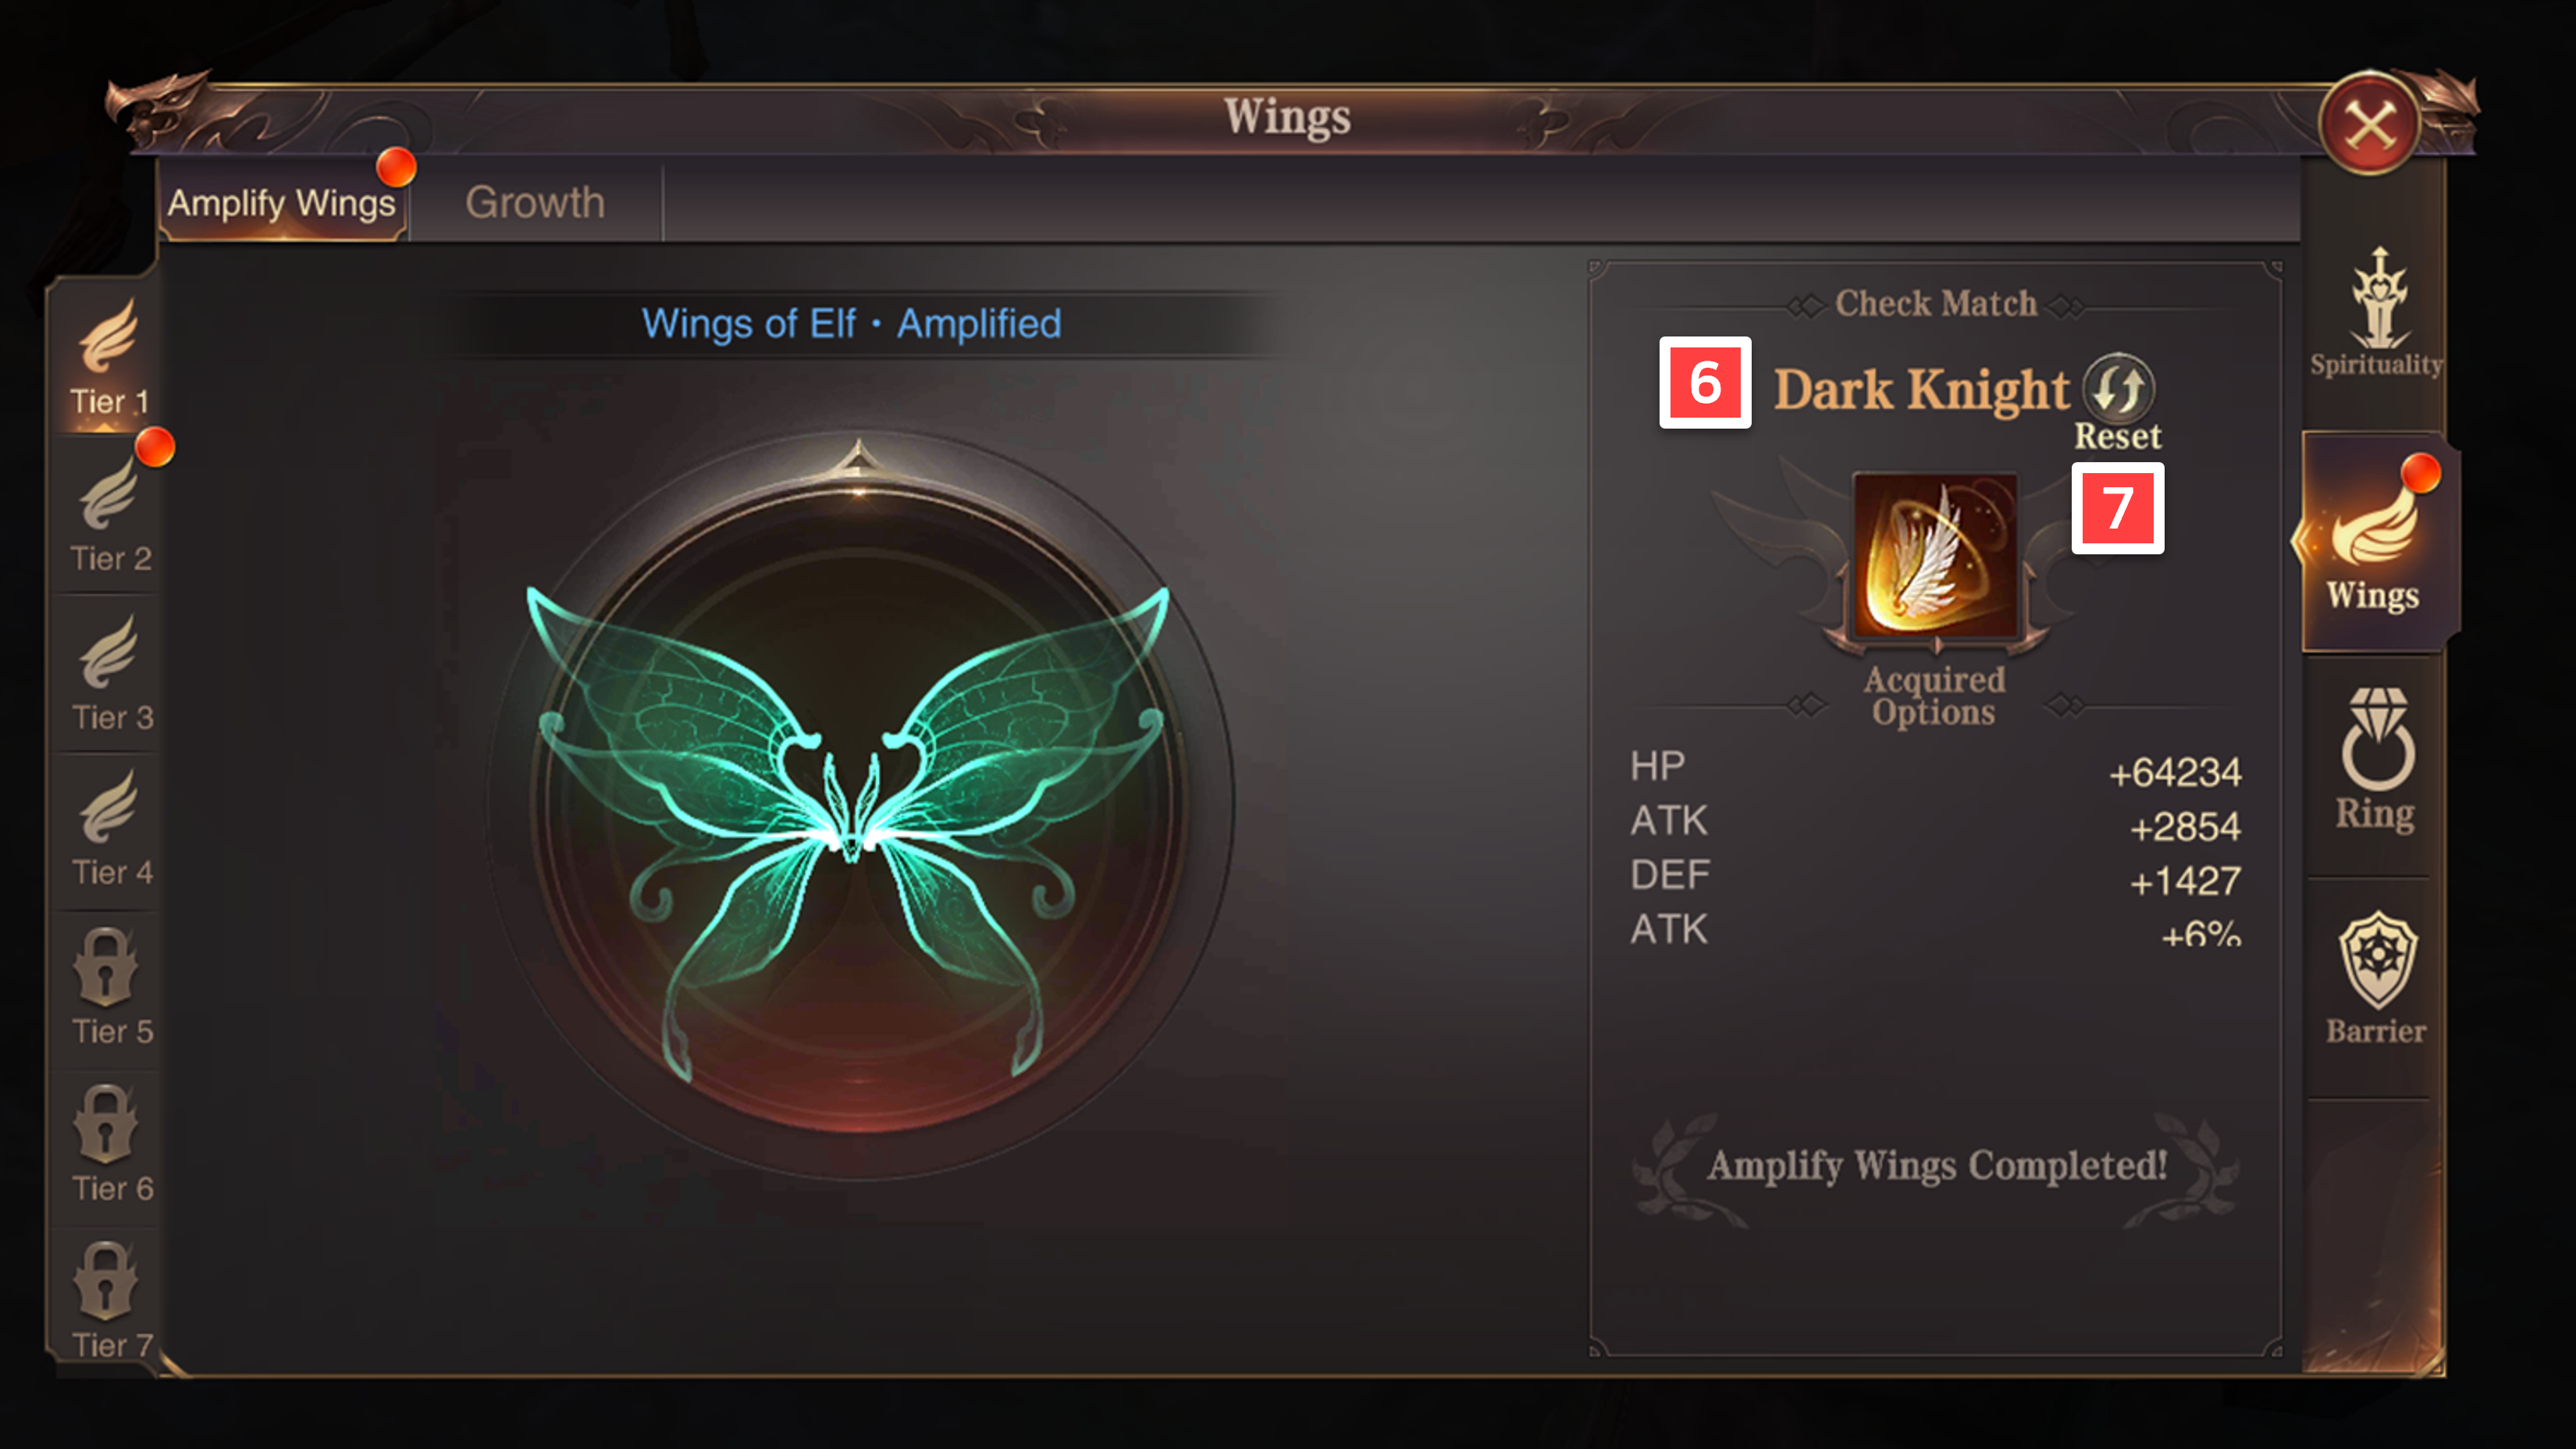
Task: Click the locked Tier 5 padlock
Action: (x=106, y=967)
